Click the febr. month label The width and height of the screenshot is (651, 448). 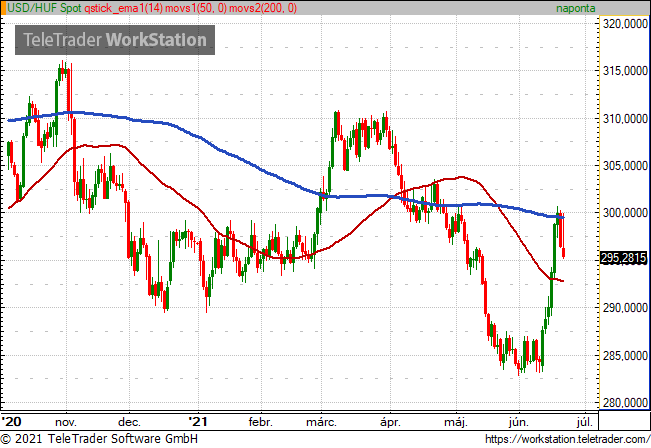(261, 423)
